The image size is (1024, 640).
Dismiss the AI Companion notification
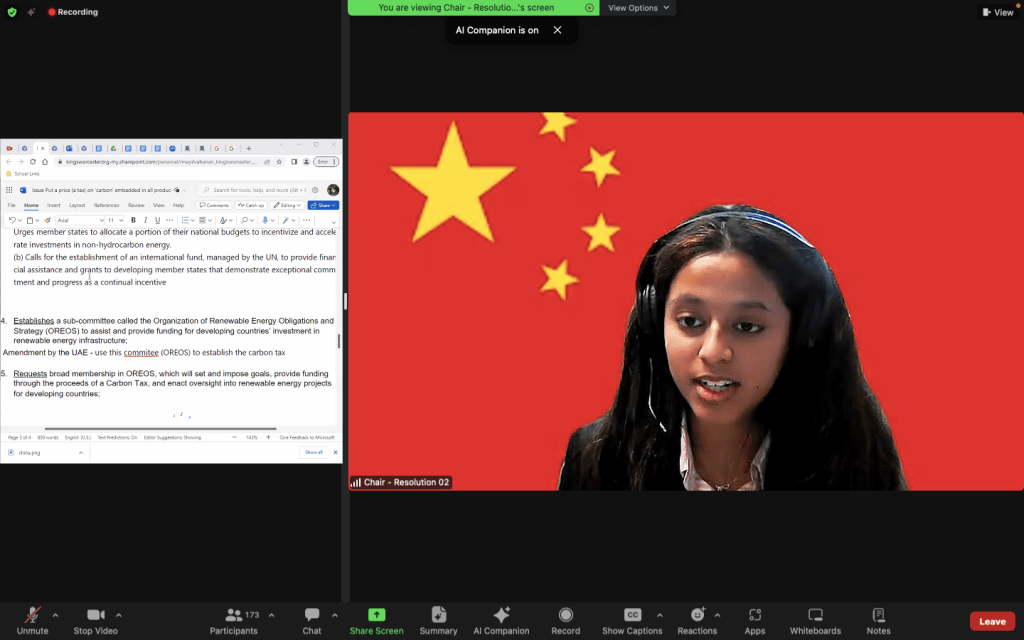point(558,30)
